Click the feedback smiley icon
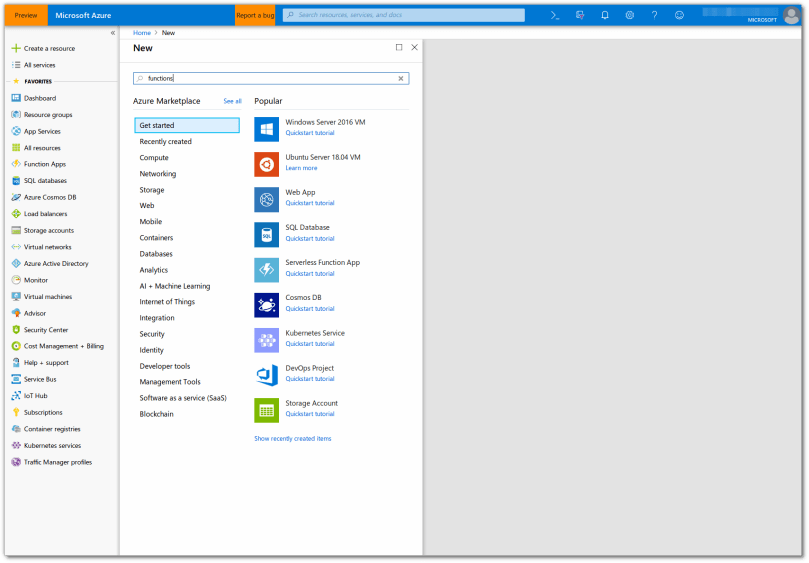809x563 pixels. click(680, 15)
